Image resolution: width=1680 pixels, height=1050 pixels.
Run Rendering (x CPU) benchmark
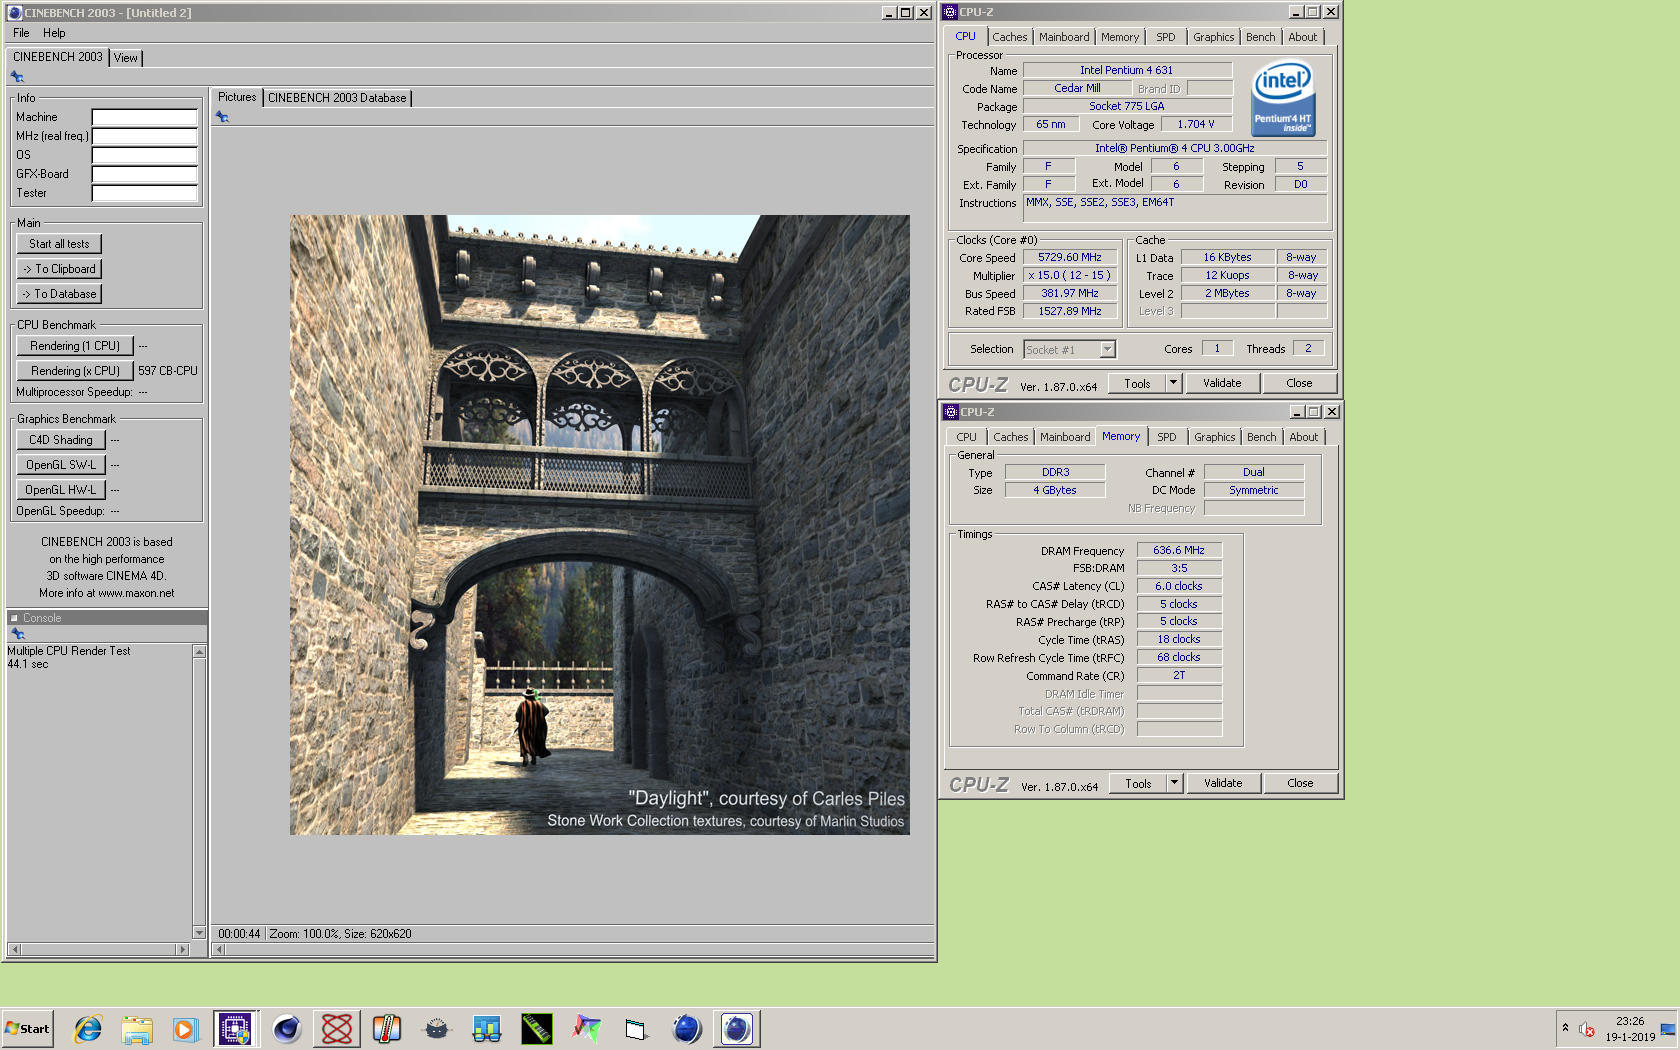click(75, 371)
